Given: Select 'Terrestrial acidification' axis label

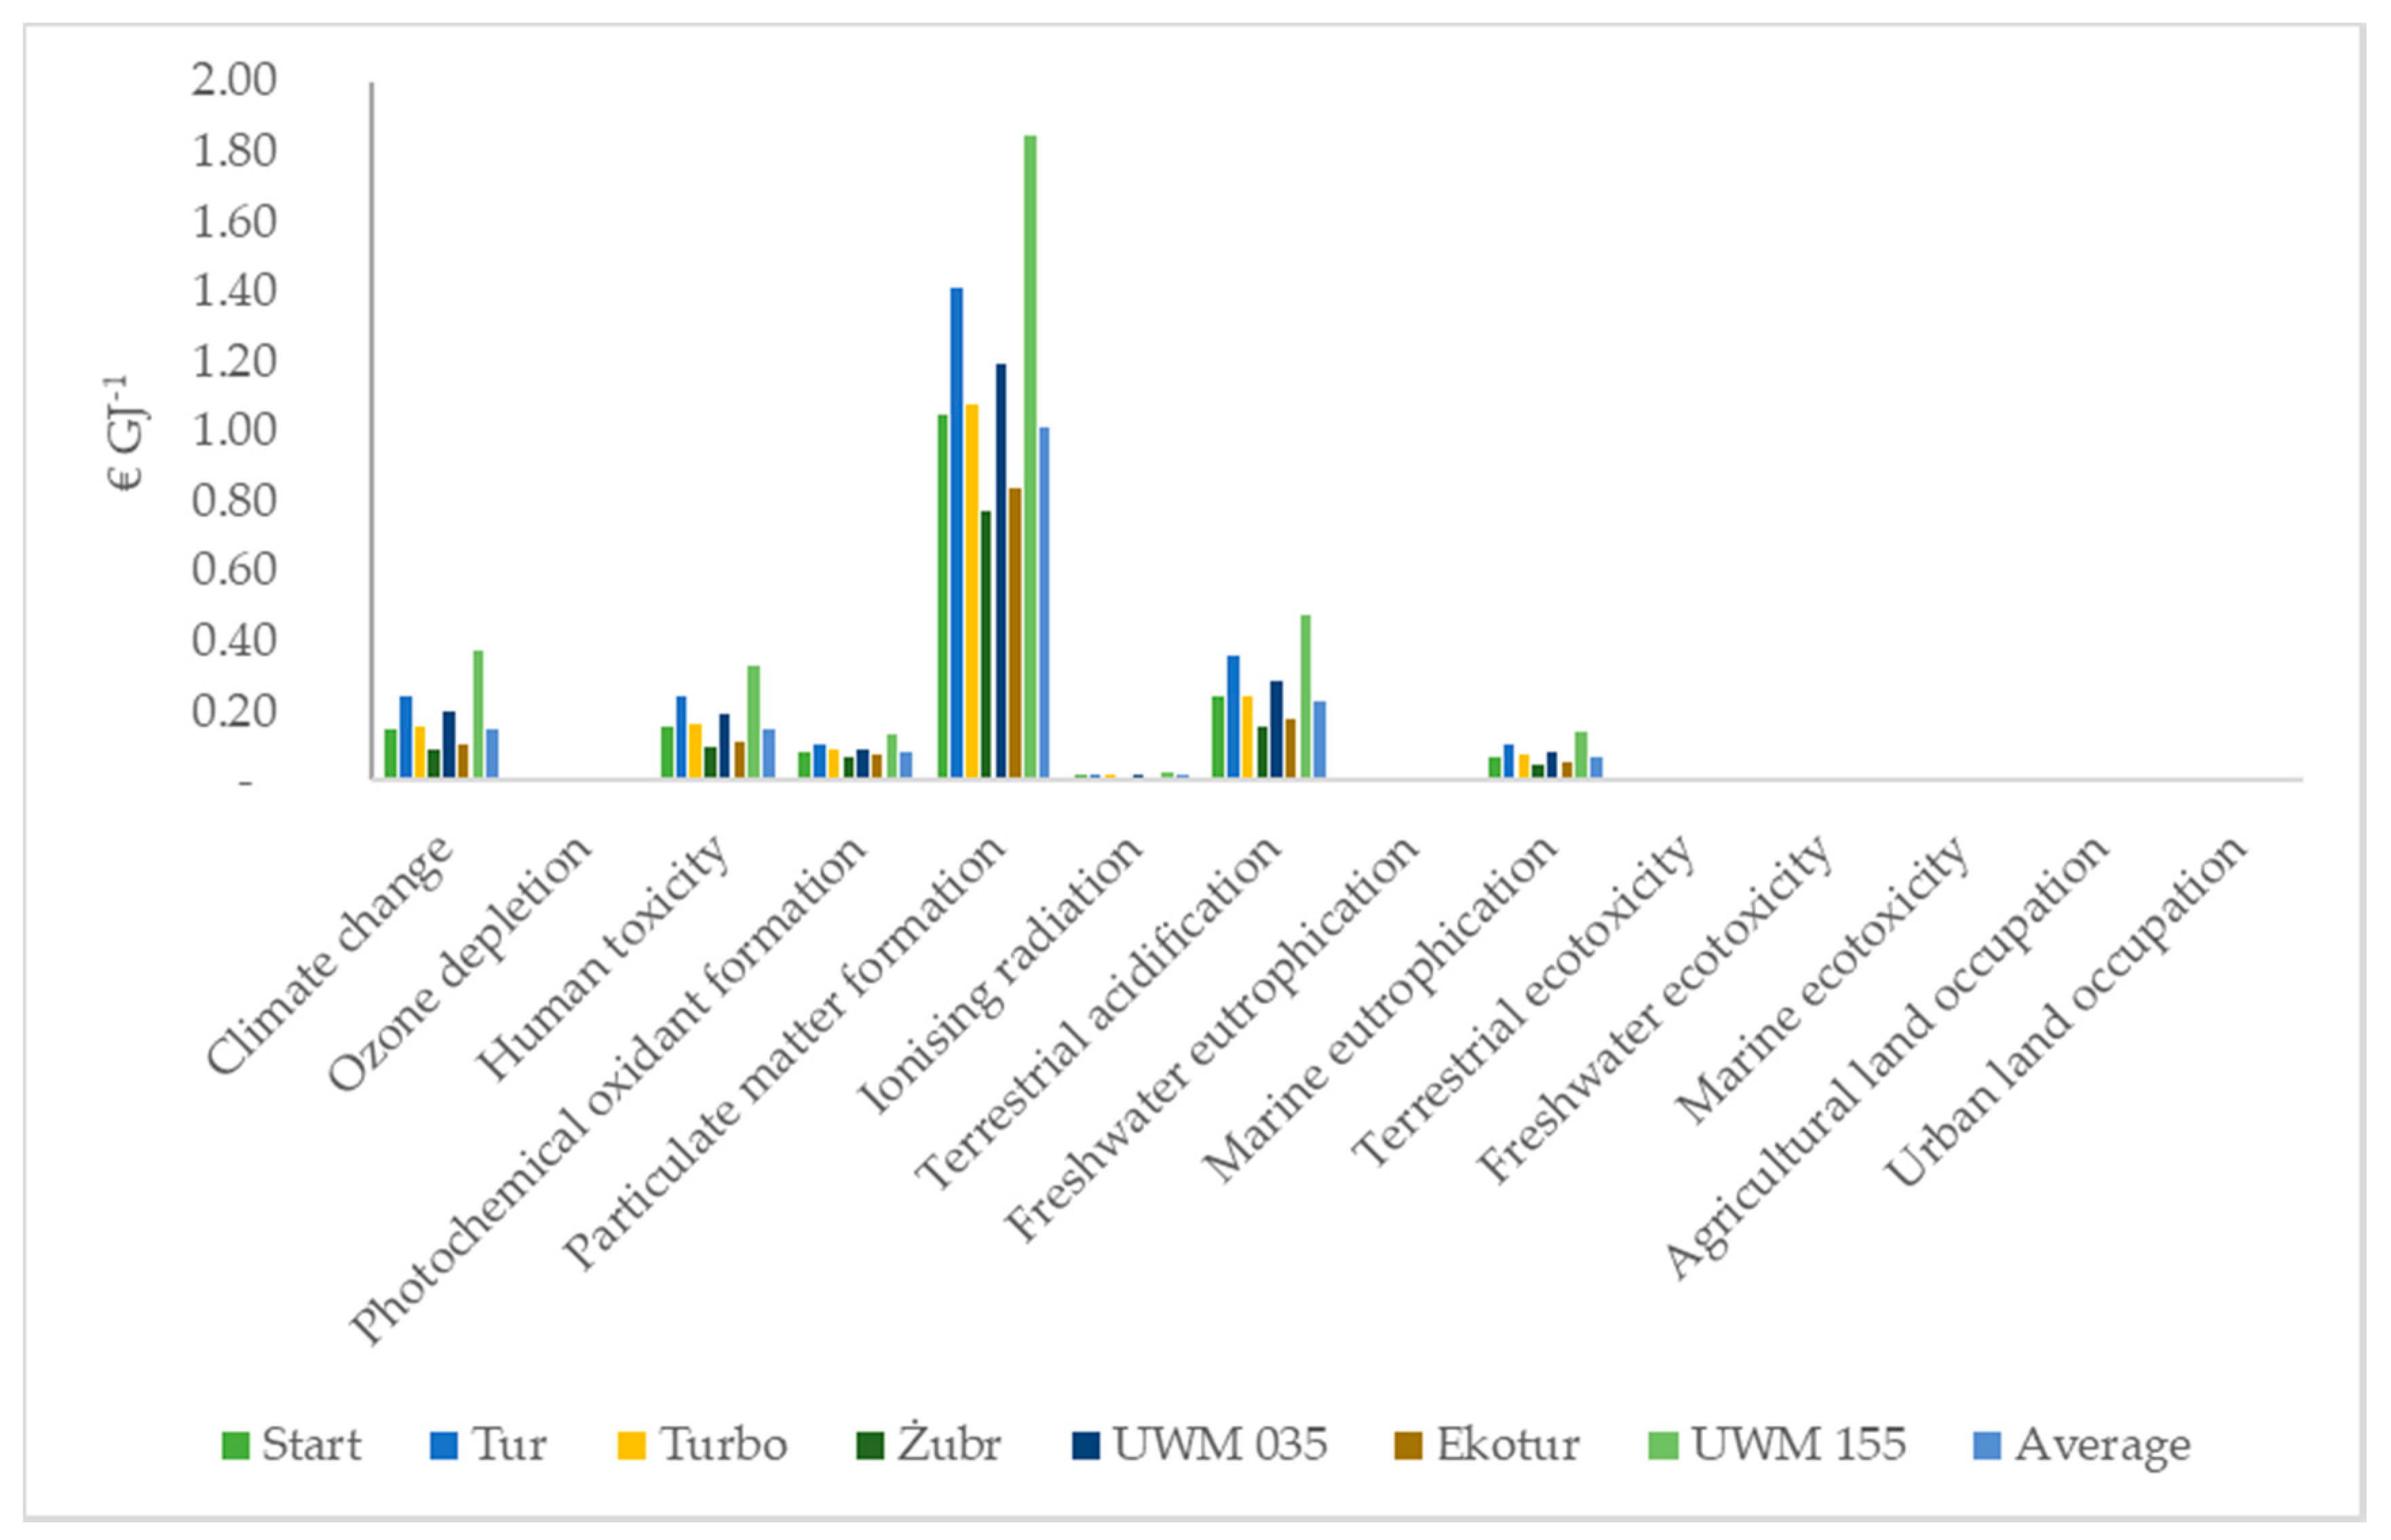Looking at the screenshot, I should click(x=1098, y=1012).
